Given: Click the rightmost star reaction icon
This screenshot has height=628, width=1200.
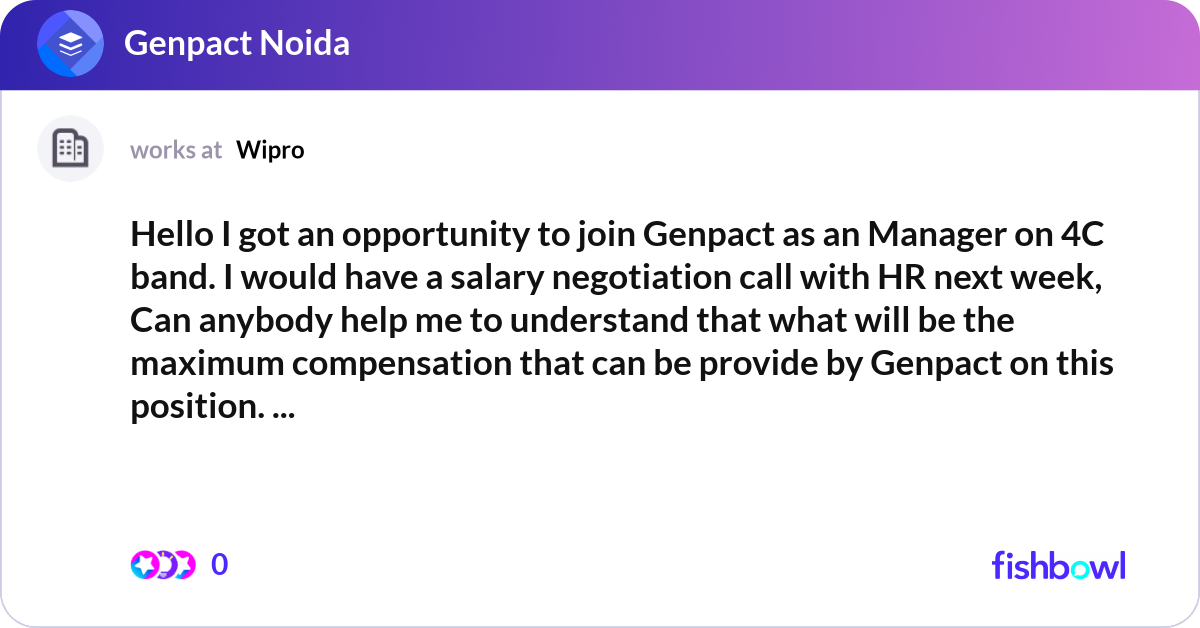Looking at the screenshot, I should click(185, 564).
